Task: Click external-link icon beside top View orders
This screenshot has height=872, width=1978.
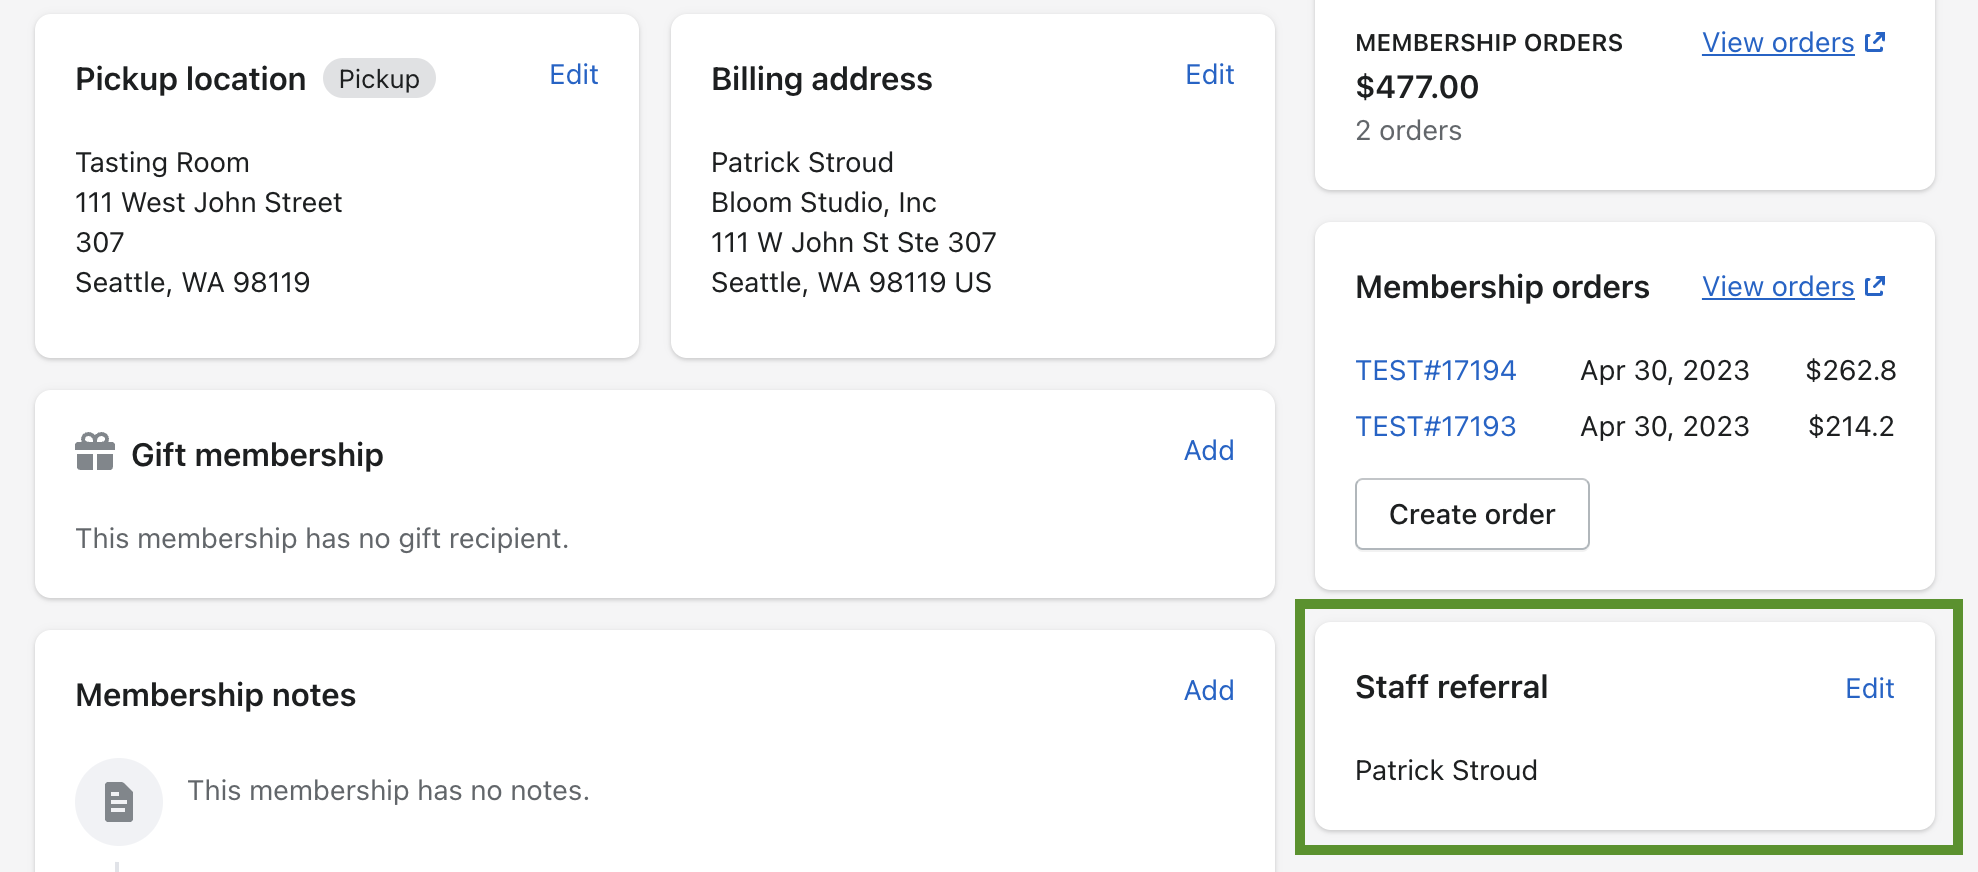Action: point(1875,42)
